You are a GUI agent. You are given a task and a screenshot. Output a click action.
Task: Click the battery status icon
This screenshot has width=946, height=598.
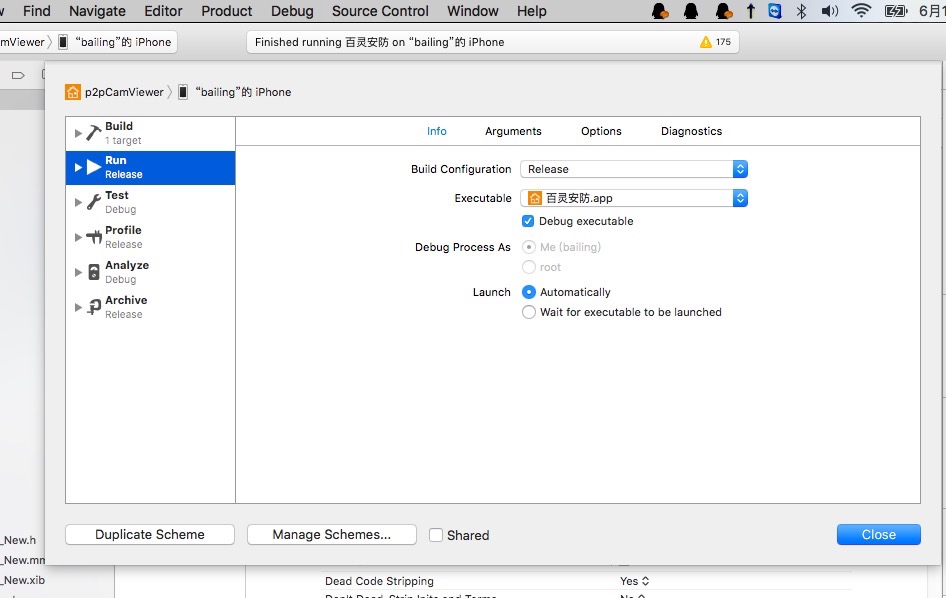[896, 11]
